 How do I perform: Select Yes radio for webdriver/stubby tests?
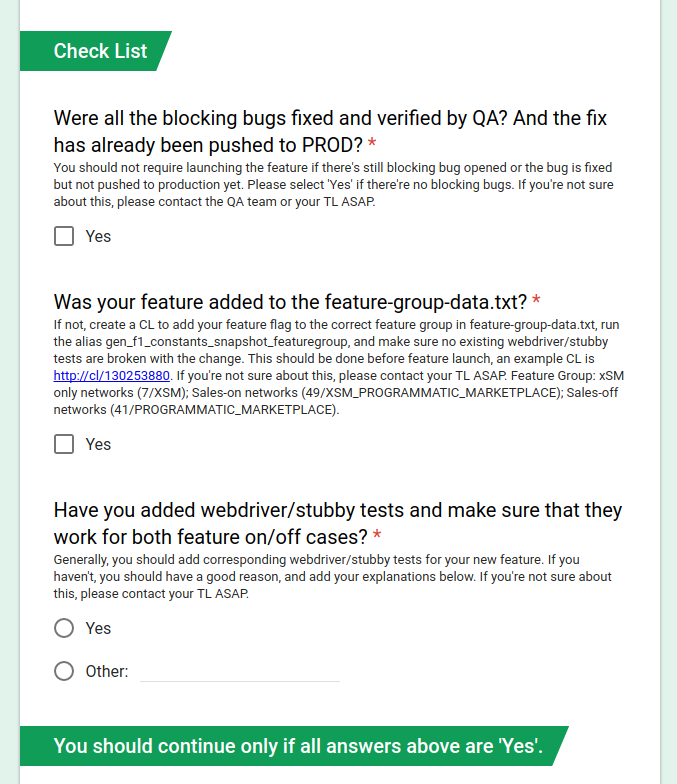(64, 628)
